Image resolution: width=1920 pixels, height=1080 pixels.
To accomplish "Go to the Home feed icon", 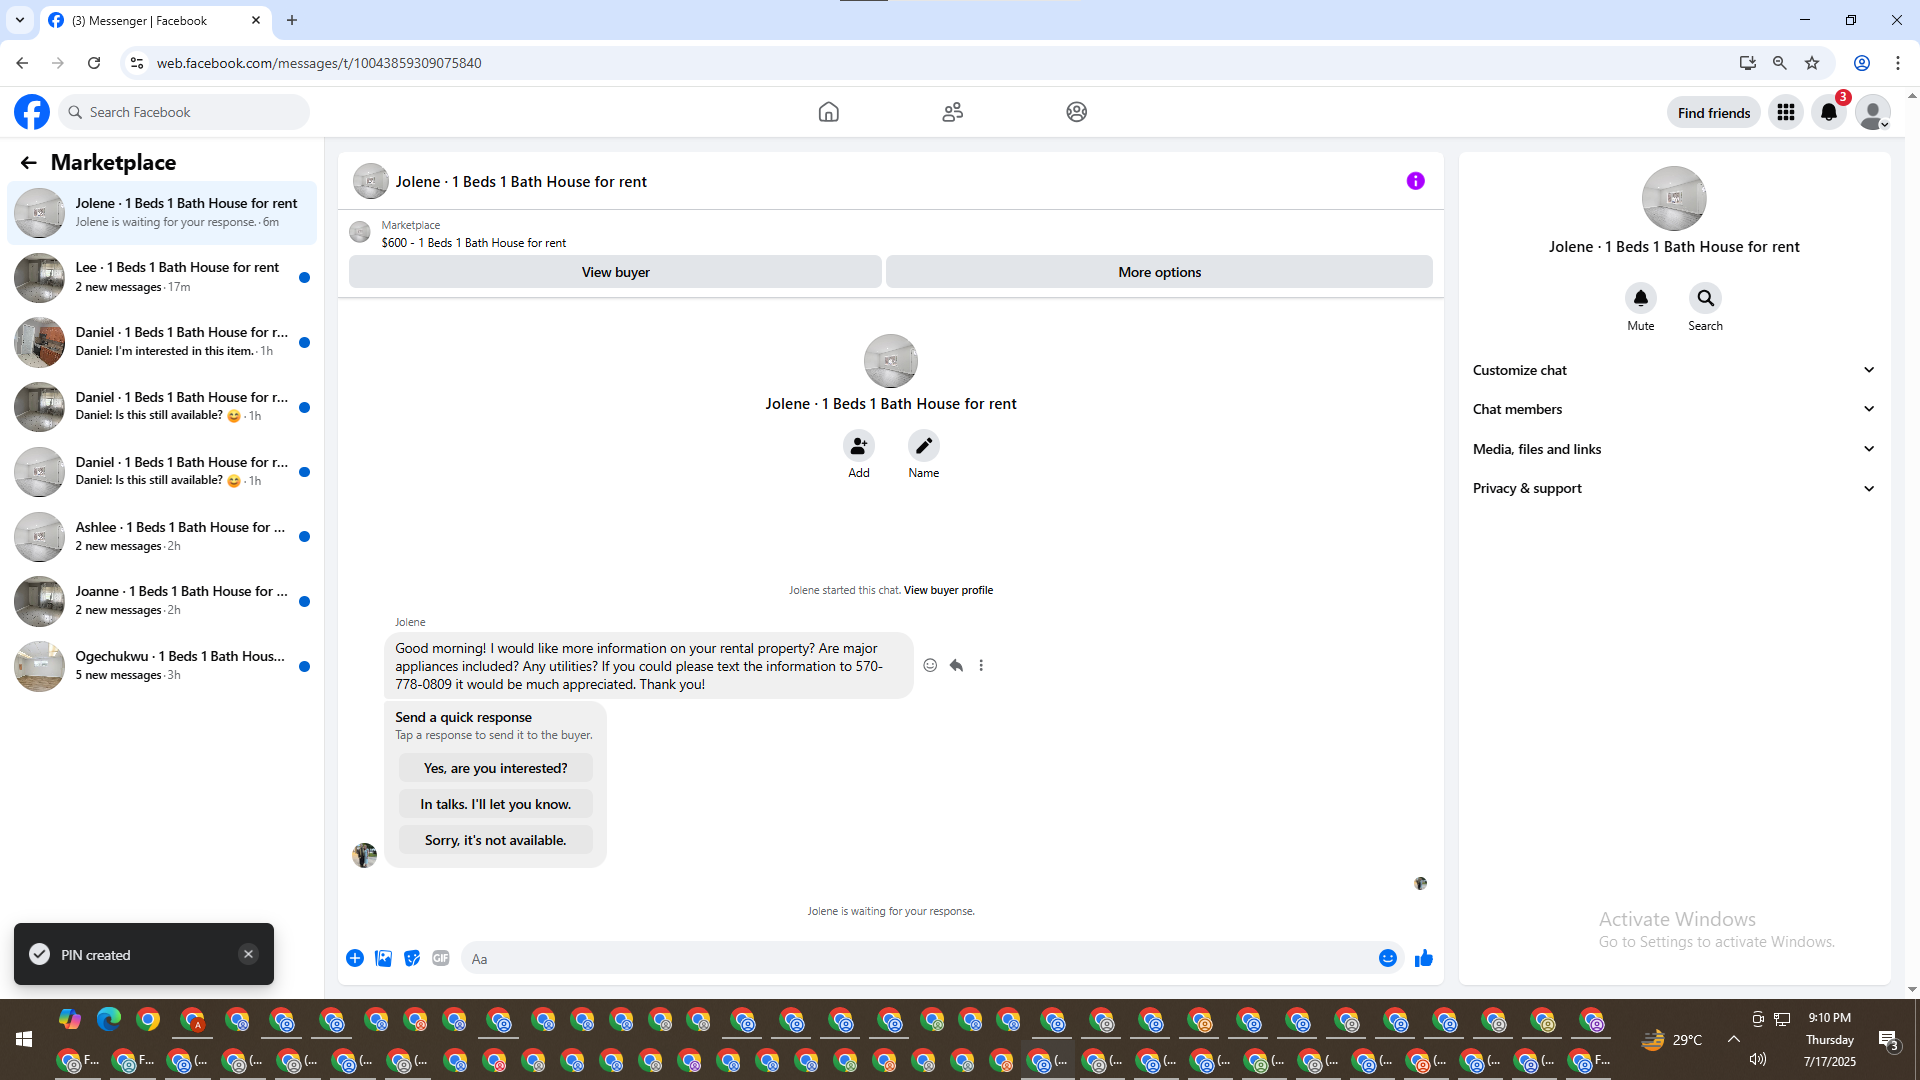I will tap(828, 112).
